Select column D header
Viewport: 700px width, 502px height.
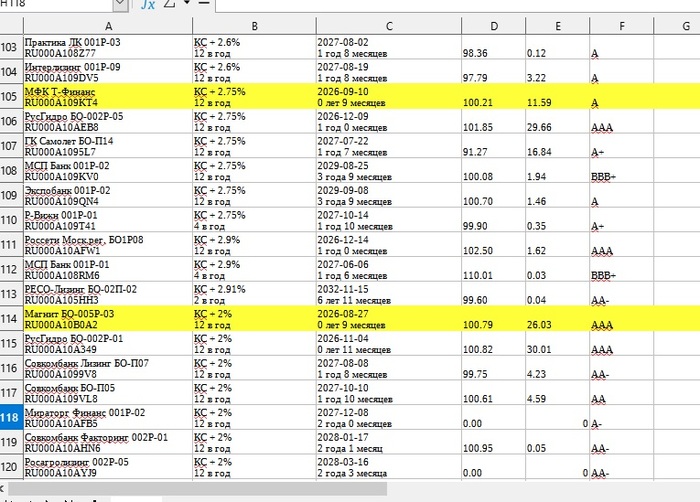(492, 24)
